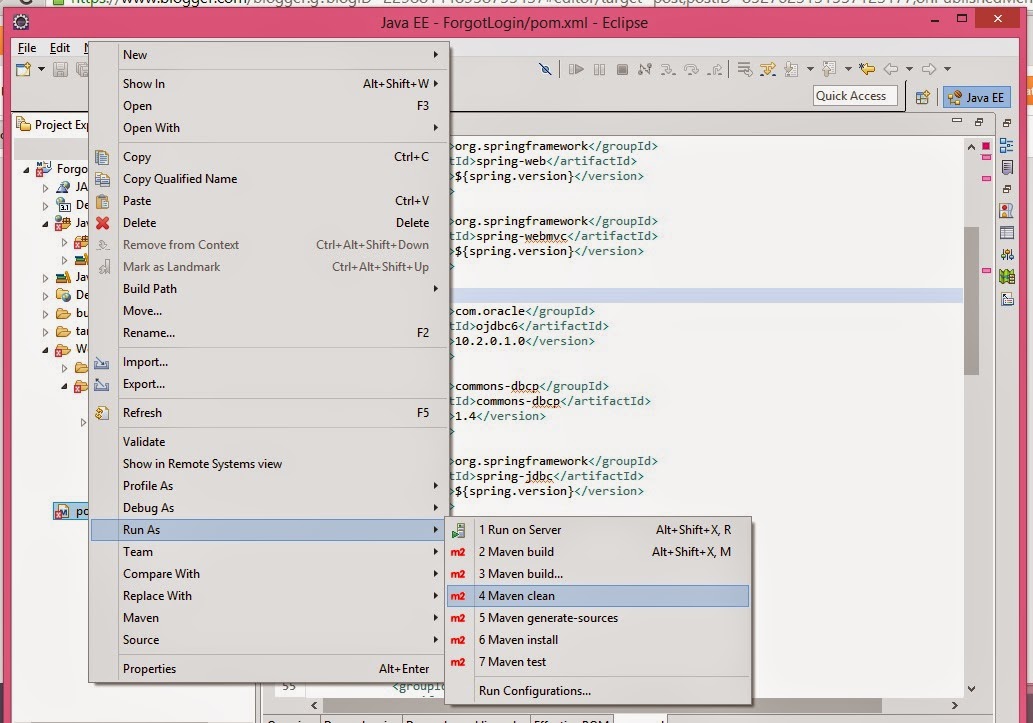
Task: Toggle Skip All Breakpoints on the toolbar
Action: pos(546,69)
